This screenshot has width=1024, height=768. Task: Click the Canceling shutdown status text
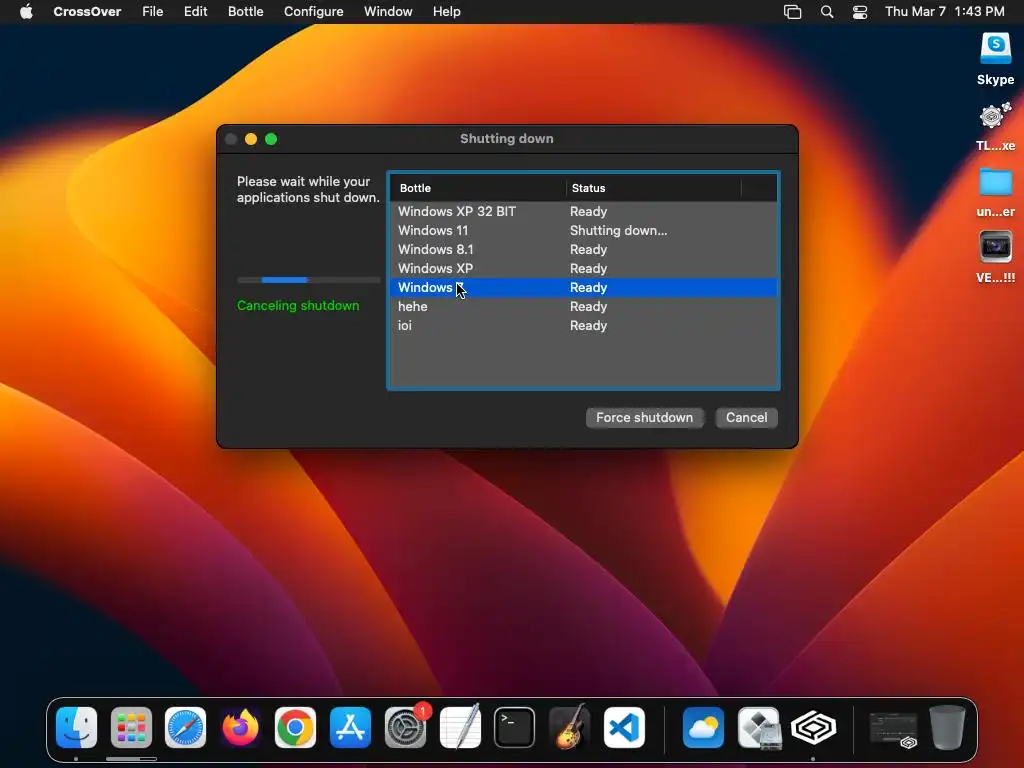point(298,306)
